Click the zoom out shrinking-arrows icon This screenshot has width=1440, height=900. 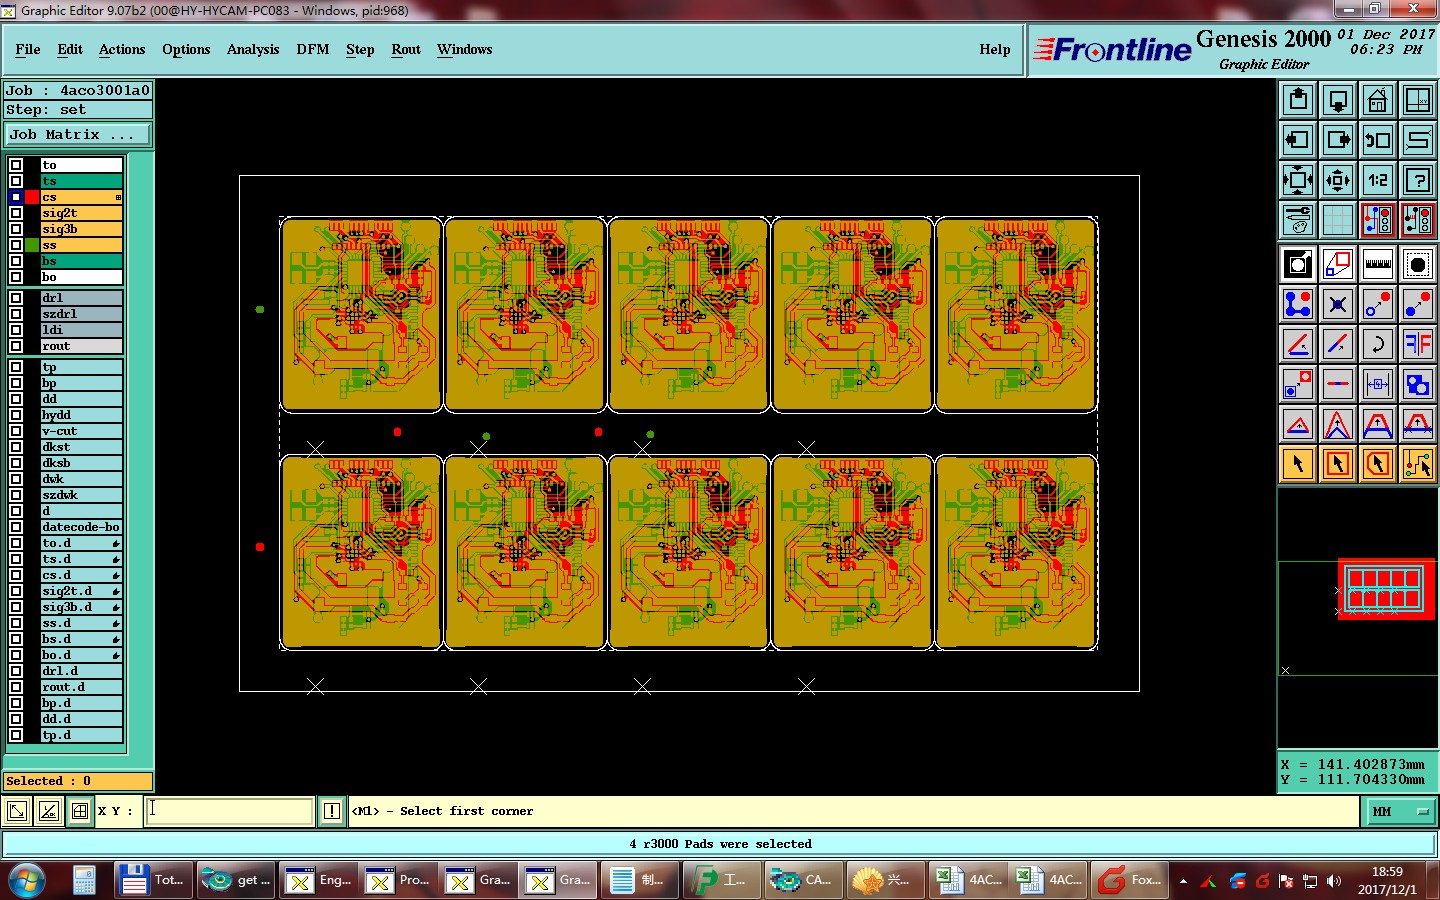point(1338,180)
